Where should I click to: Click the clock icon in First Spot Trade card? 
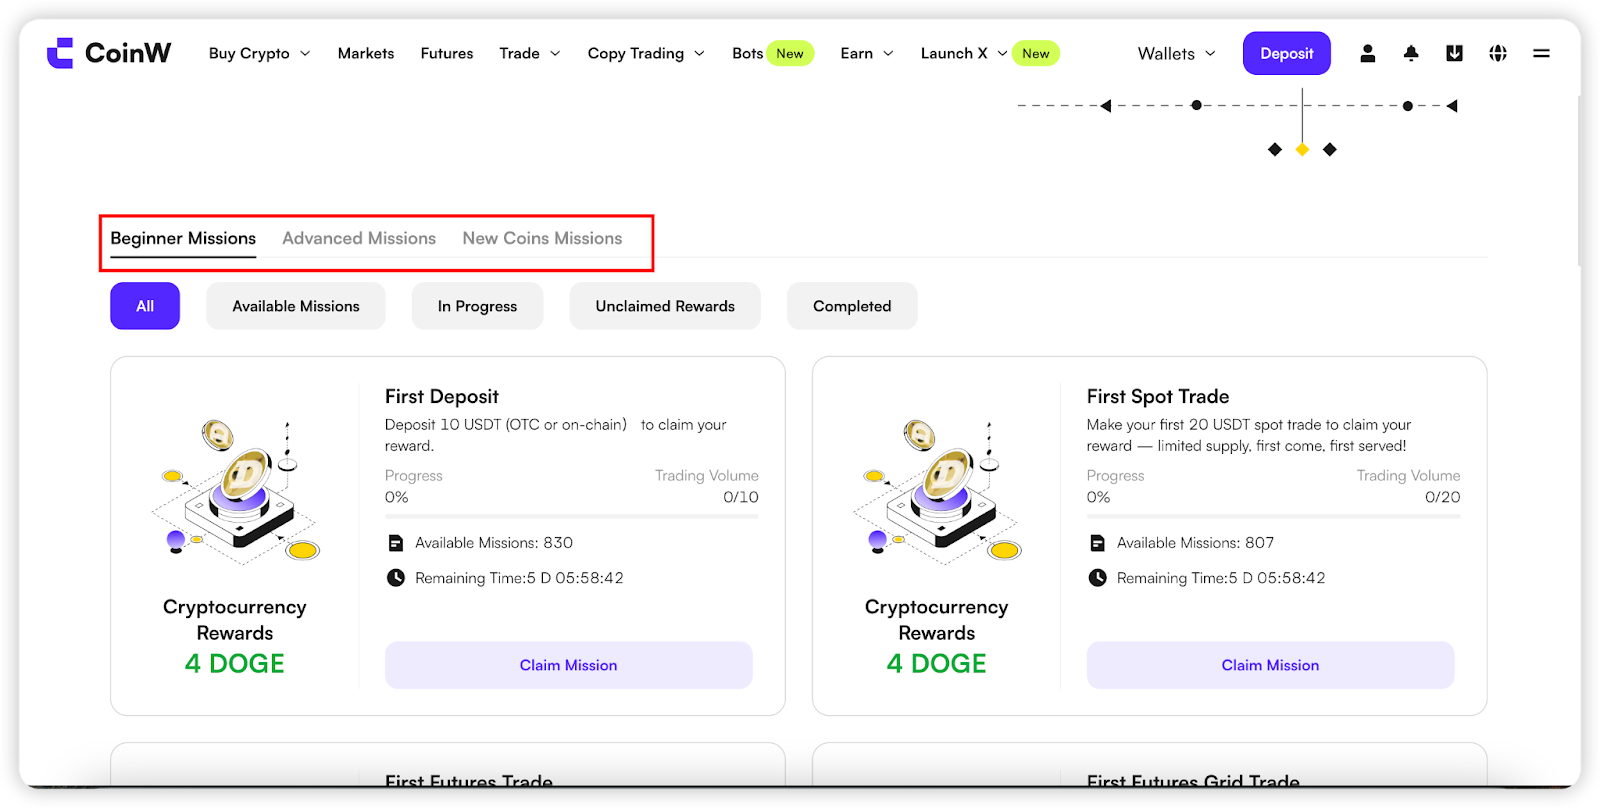1098,578
